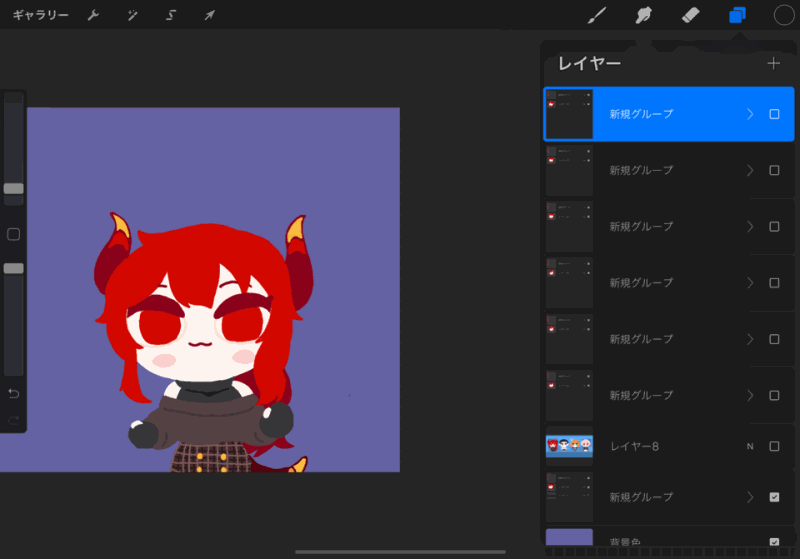Select the name of second 新規グループ from top
The image size is (800, 559).
point(641,170)
